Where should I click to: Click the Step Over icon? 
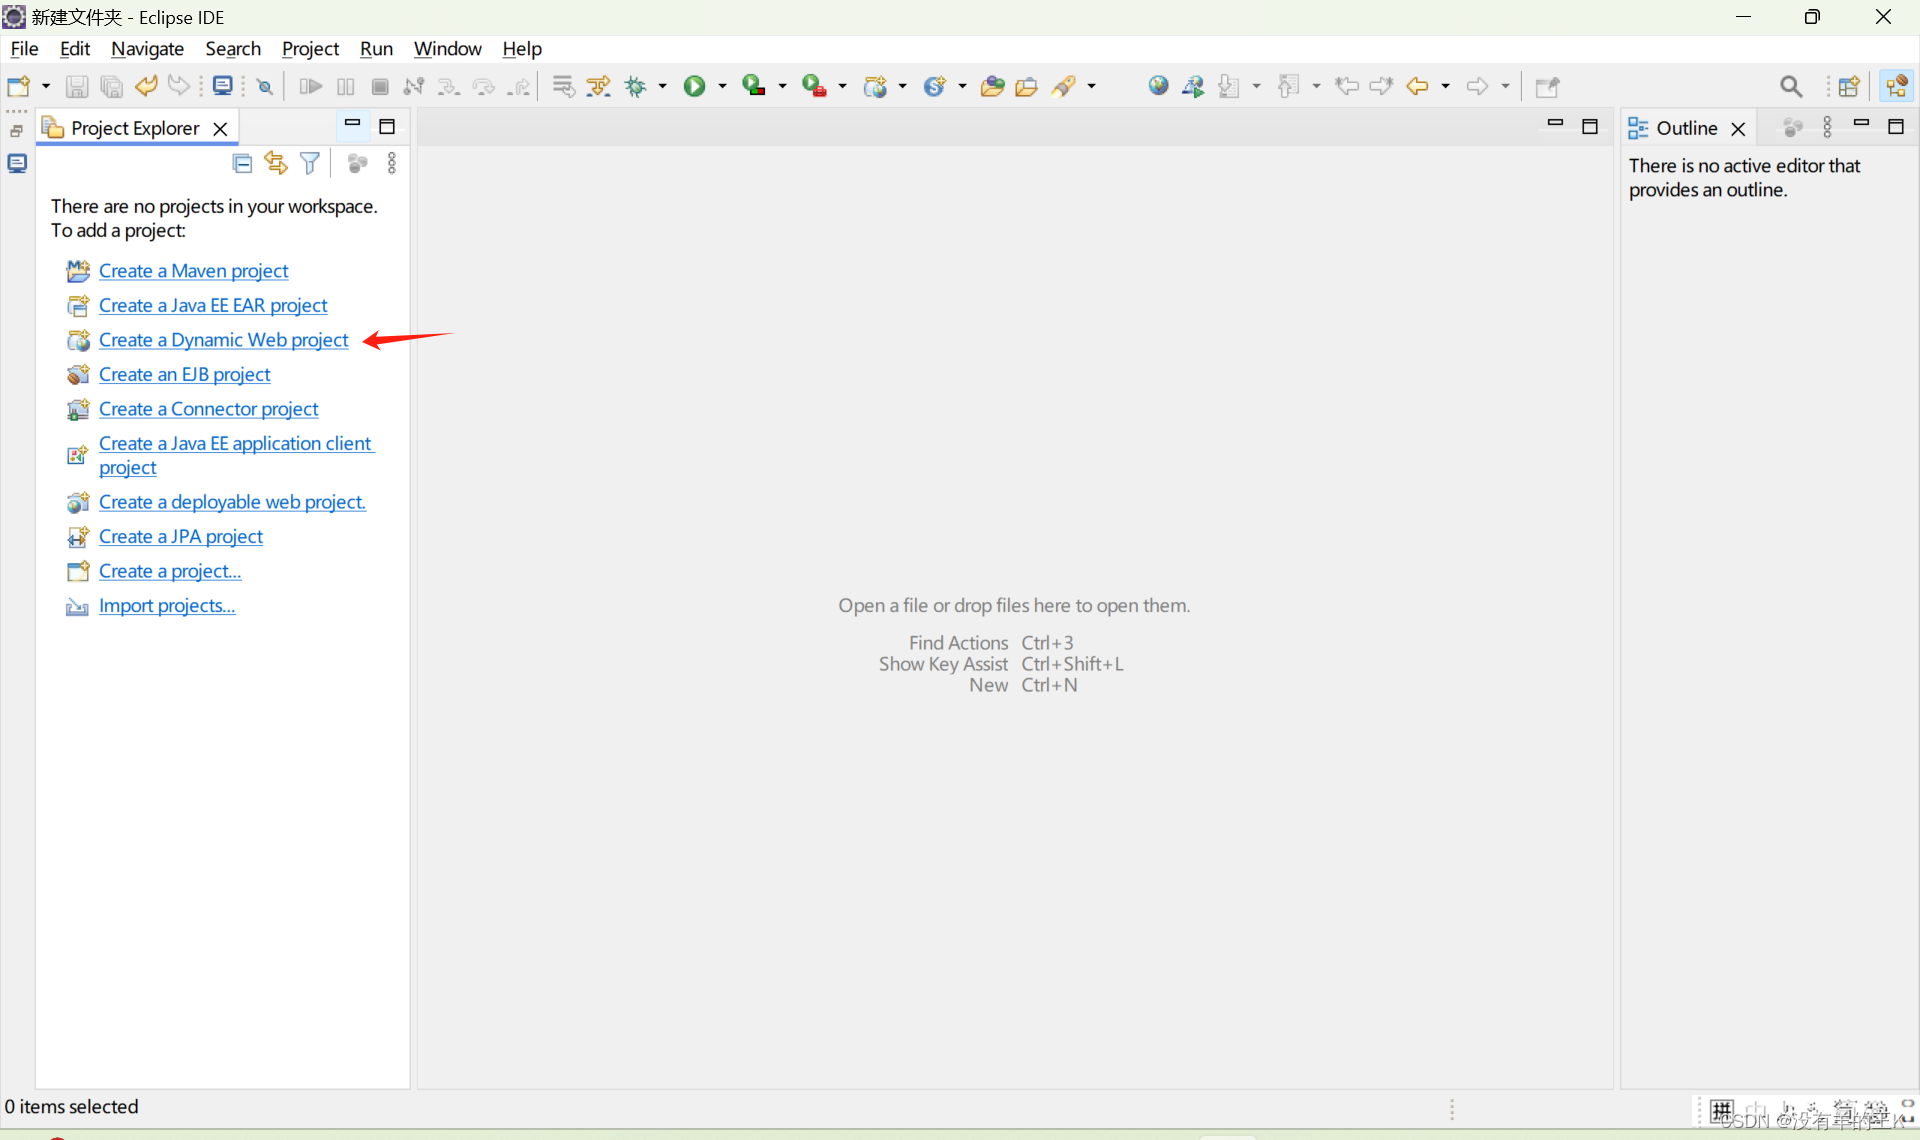pos(484,87)
